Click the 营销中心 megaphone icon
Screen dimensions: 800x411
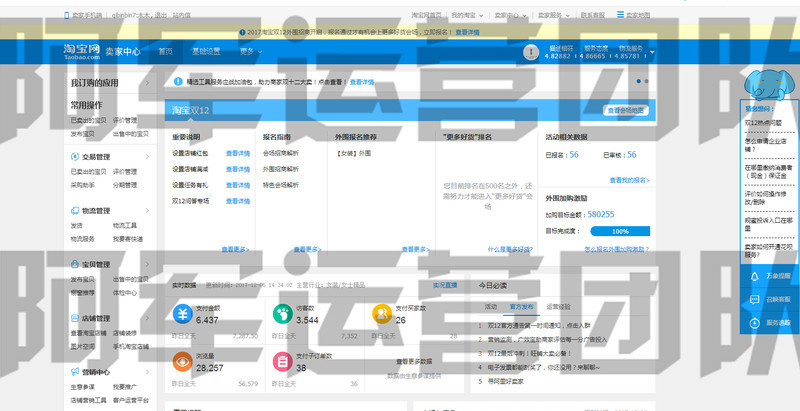[75, 372]
